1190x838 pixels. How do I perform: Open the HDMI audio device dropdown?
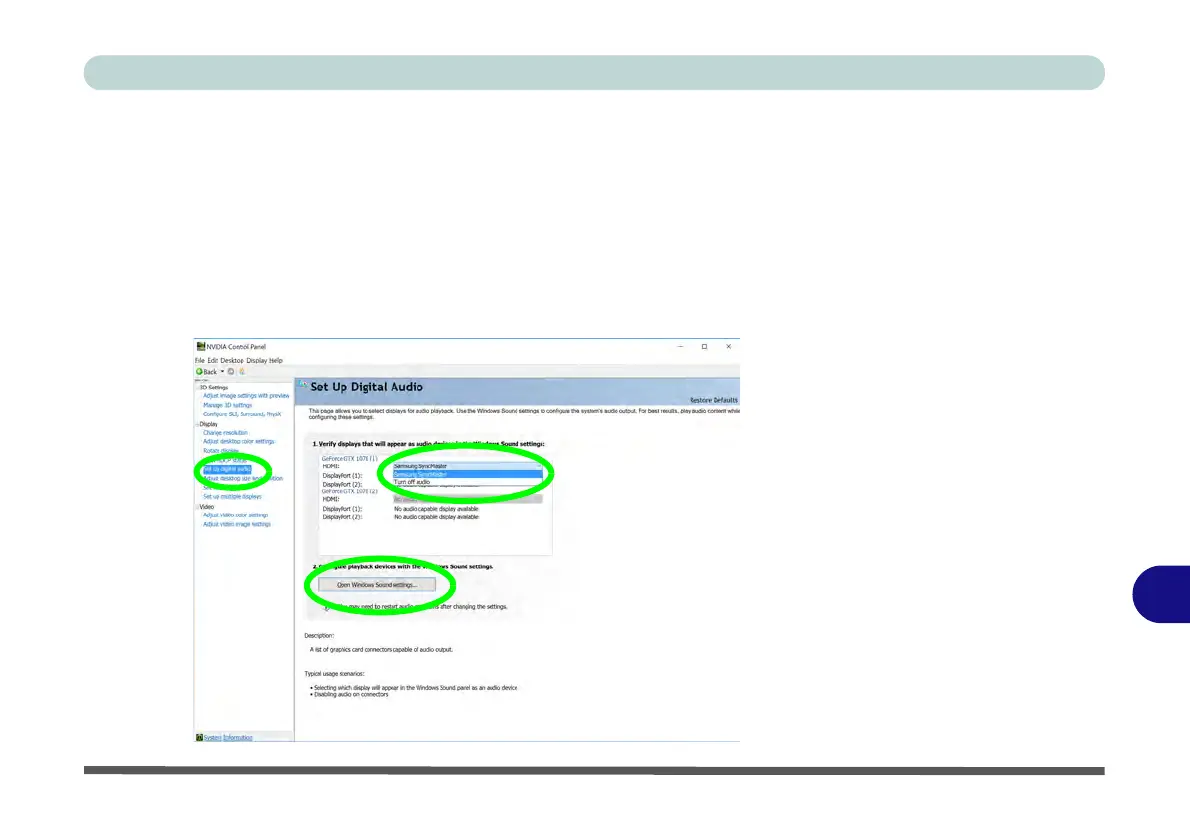point(468,466)
